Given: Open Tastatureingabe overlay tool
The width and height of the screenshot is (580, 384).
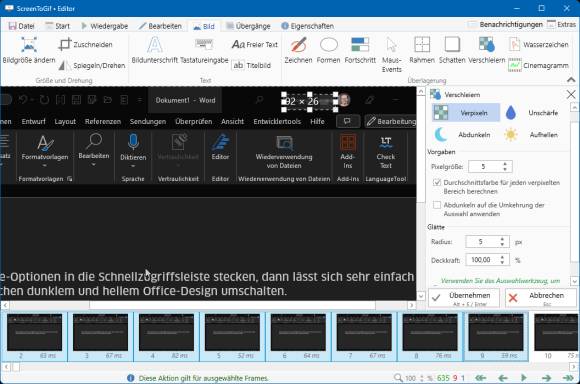Looking at the screenshot, I should click(x=204, y=50).
